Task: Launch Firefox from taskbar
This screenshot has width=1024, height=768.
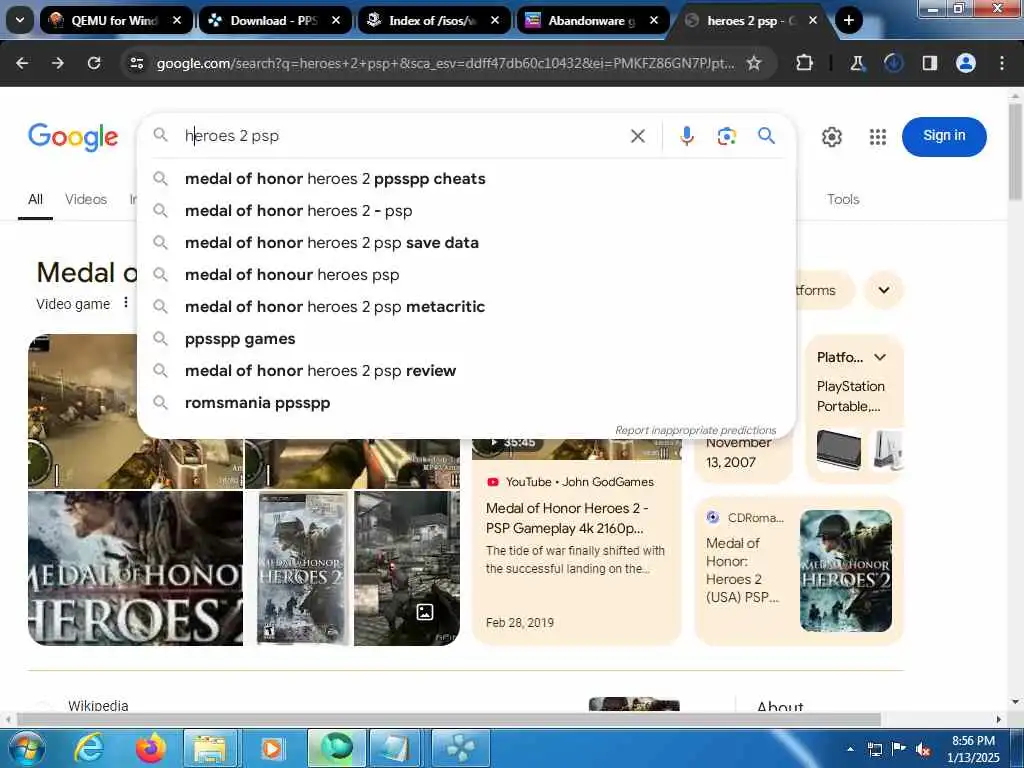Action: [150, 748]
